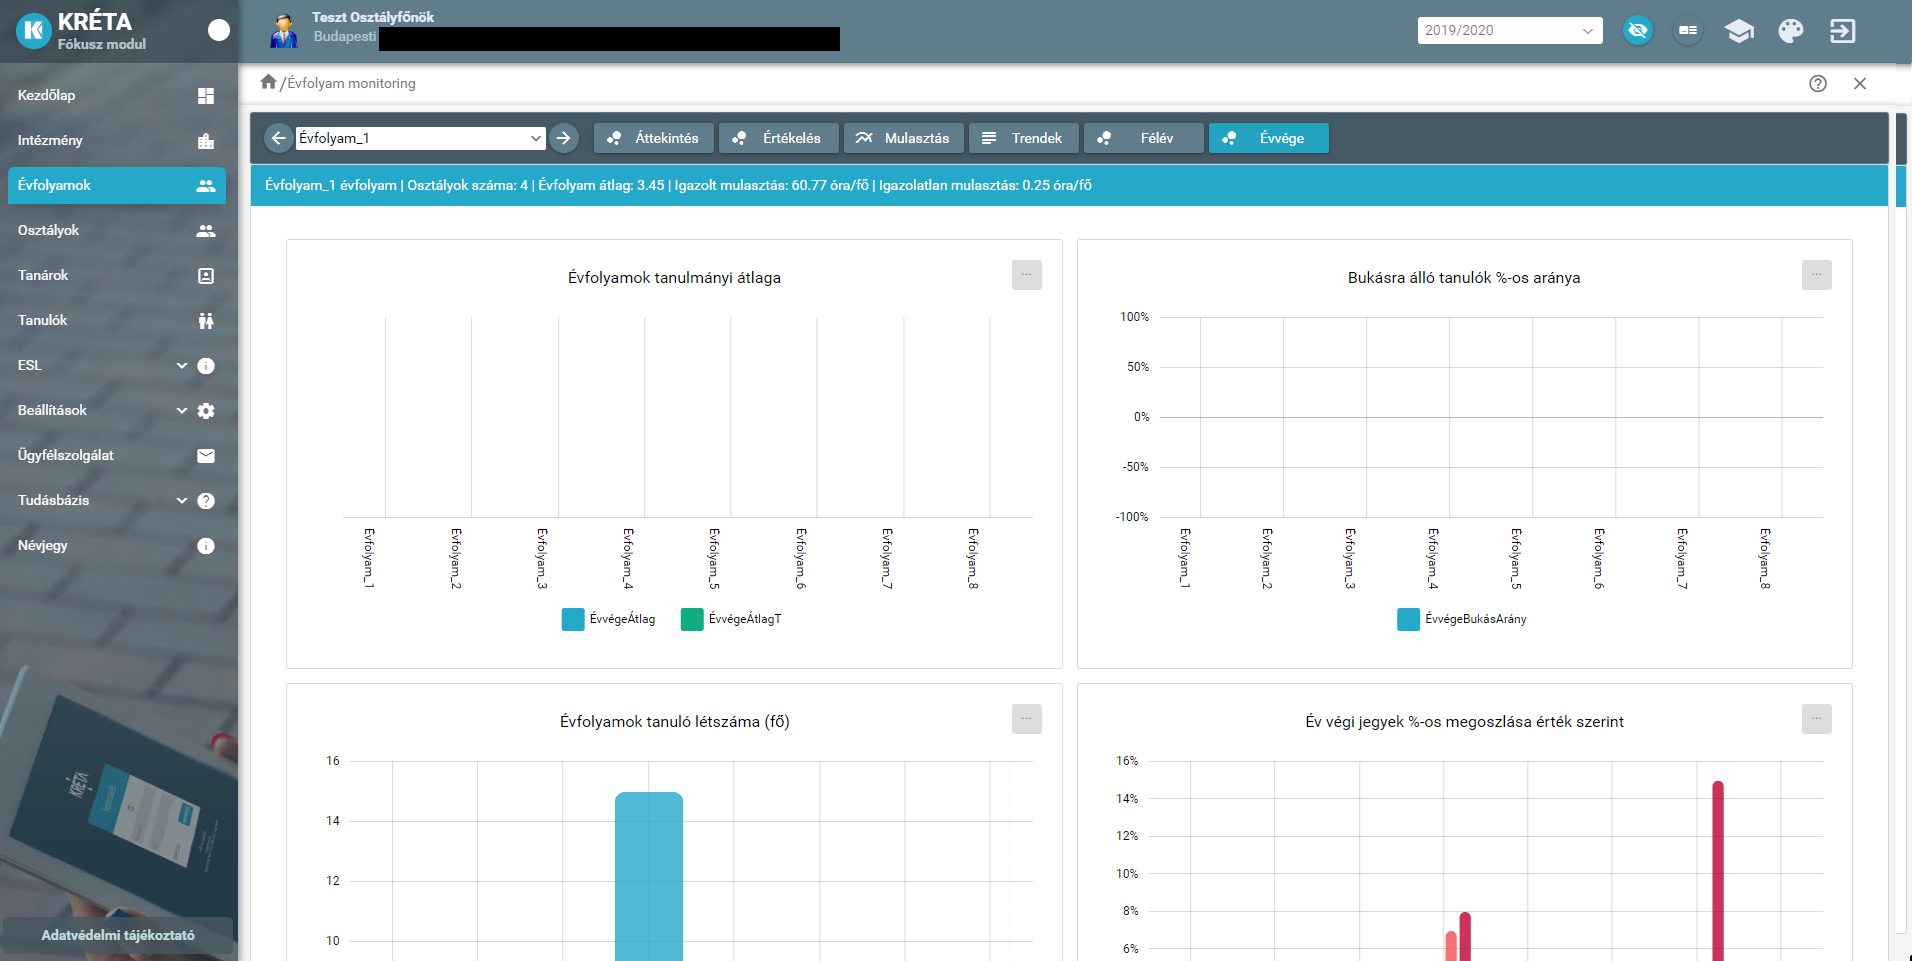This screenshot has height=961, width=1912.
Task: Click the Évfolyam monitoring breadcrumb text
Action: tap(351, 83)
